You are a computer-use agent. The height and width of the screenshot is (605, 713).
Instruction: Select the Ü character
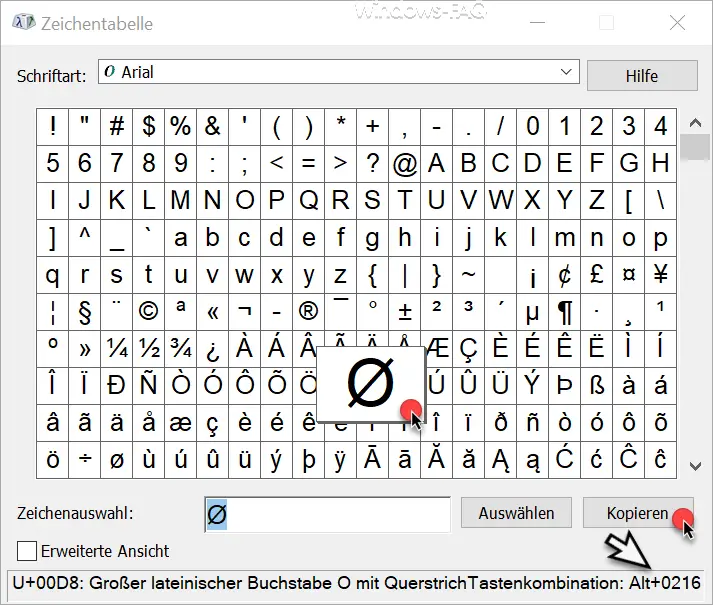(501, 386)
